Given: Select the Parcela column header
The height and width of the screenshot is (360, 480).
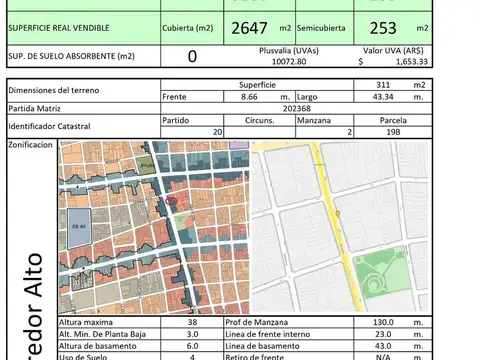Looking at the screenshot, I should tap(393, 120).
